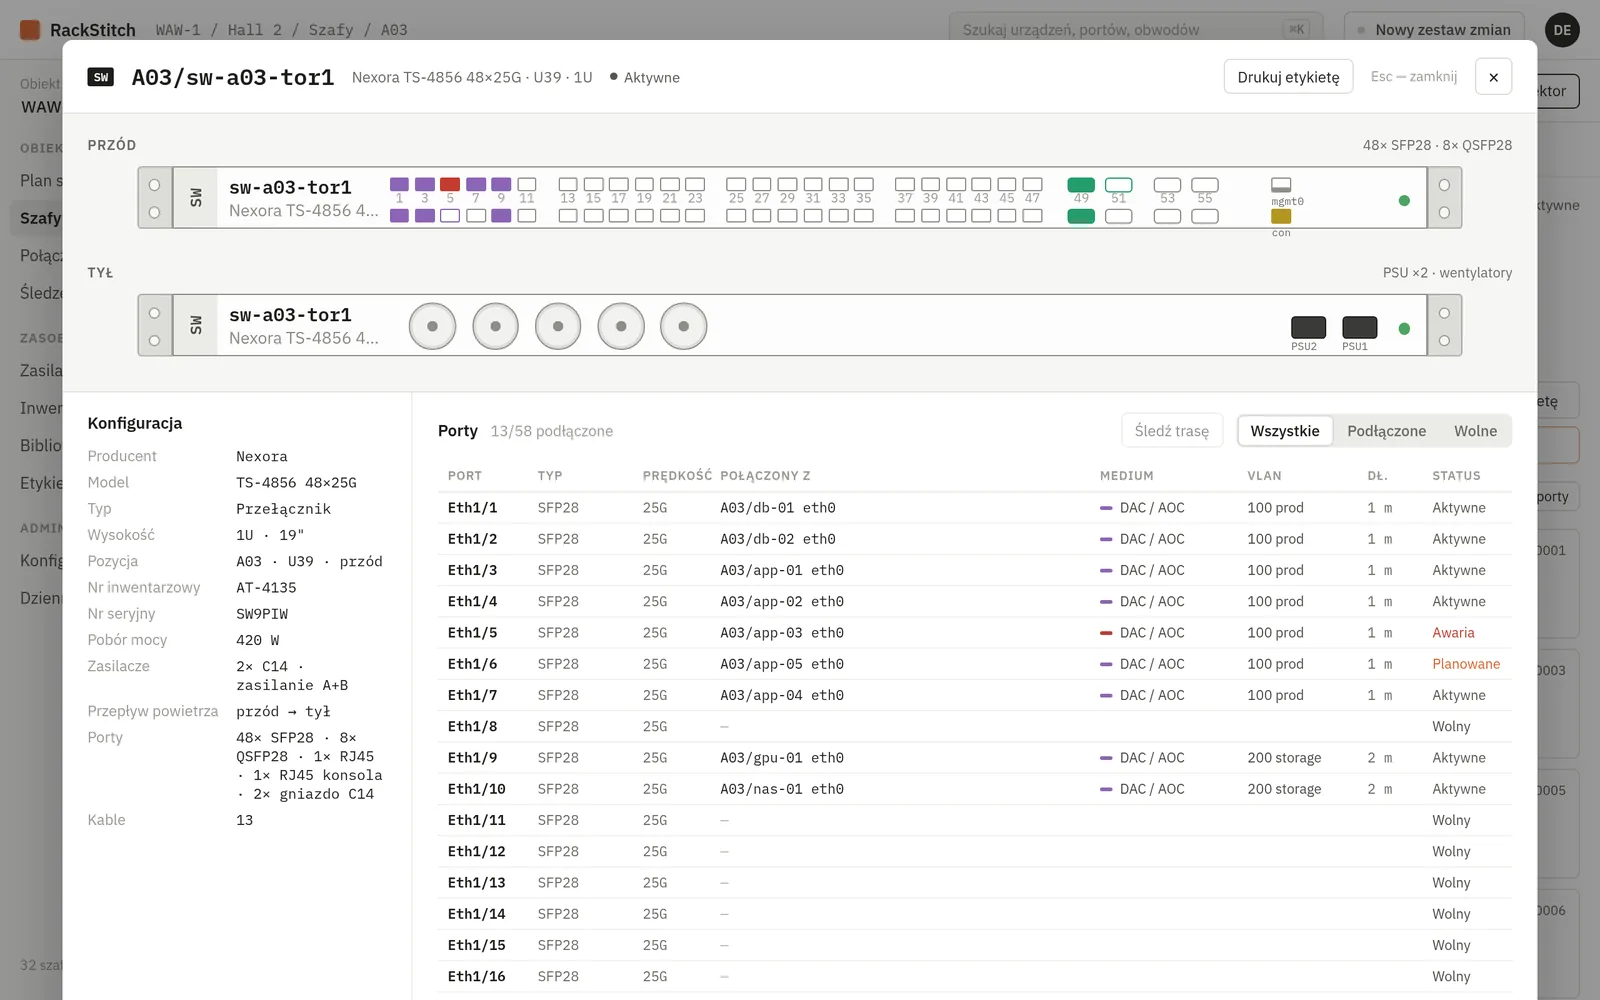Screen dimensions: 1600x1000
Task: Filter ports to Wolne only
Action: [x=1475, y=431]
